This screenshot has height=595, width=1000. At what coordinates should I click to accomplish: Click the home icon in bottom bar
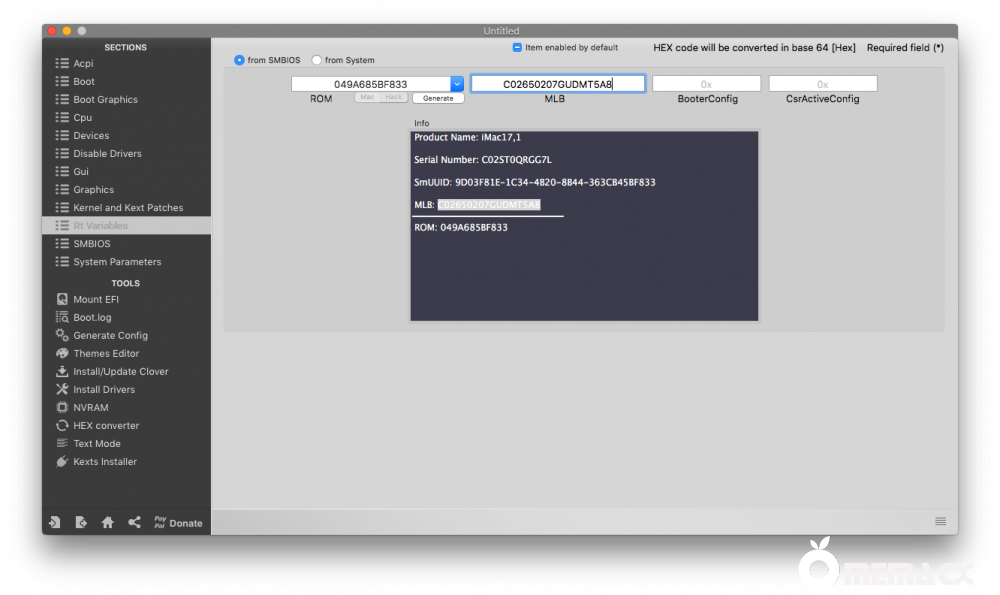pyautogui.click(x=107, y=522)
